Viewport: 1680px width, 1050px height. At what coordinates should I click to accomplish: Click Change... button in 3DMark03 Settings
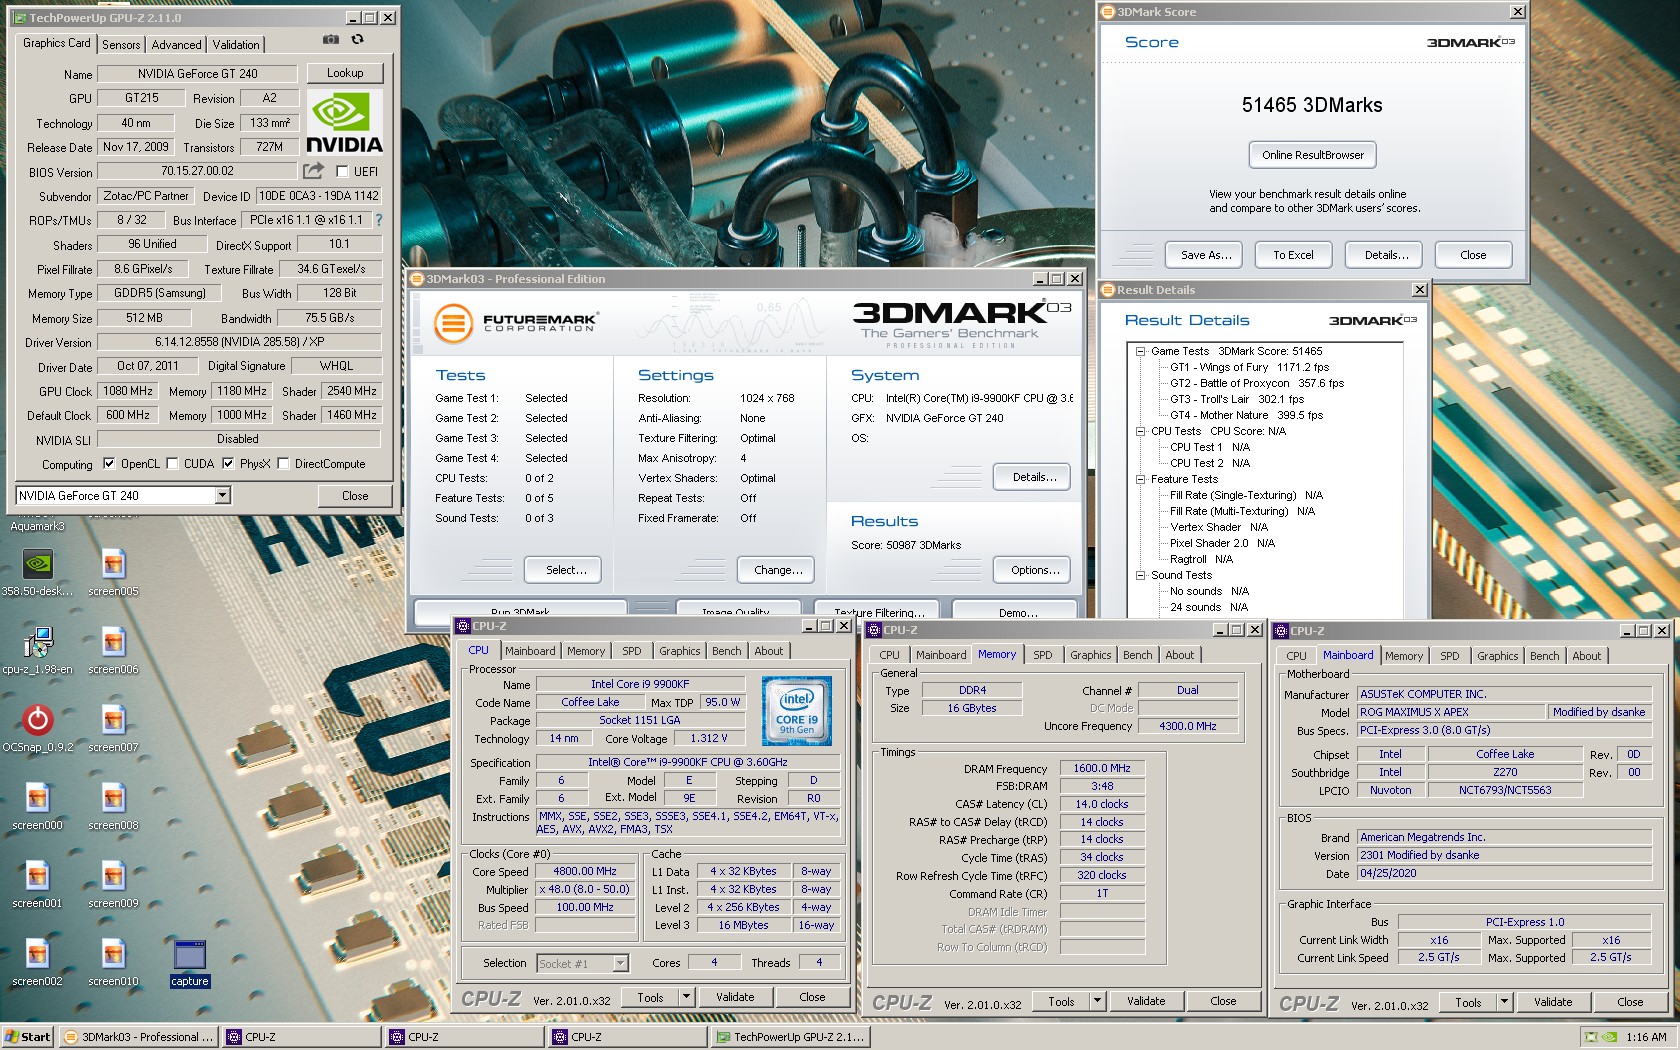coord(777,570)
